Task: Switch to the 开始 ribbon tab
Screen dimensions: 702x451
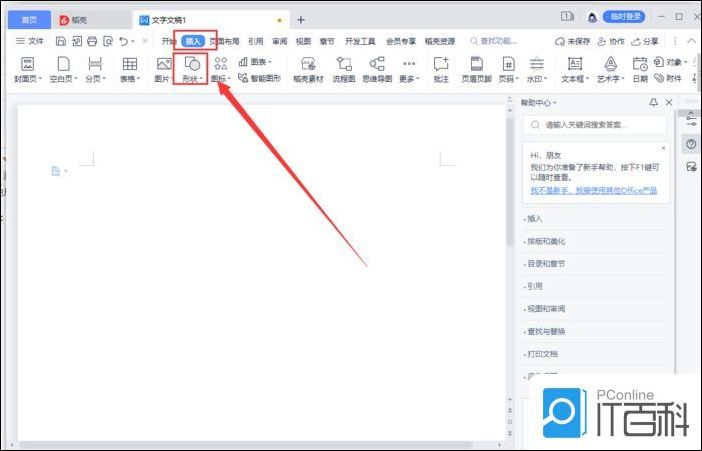Action: (x=168, y=41)
